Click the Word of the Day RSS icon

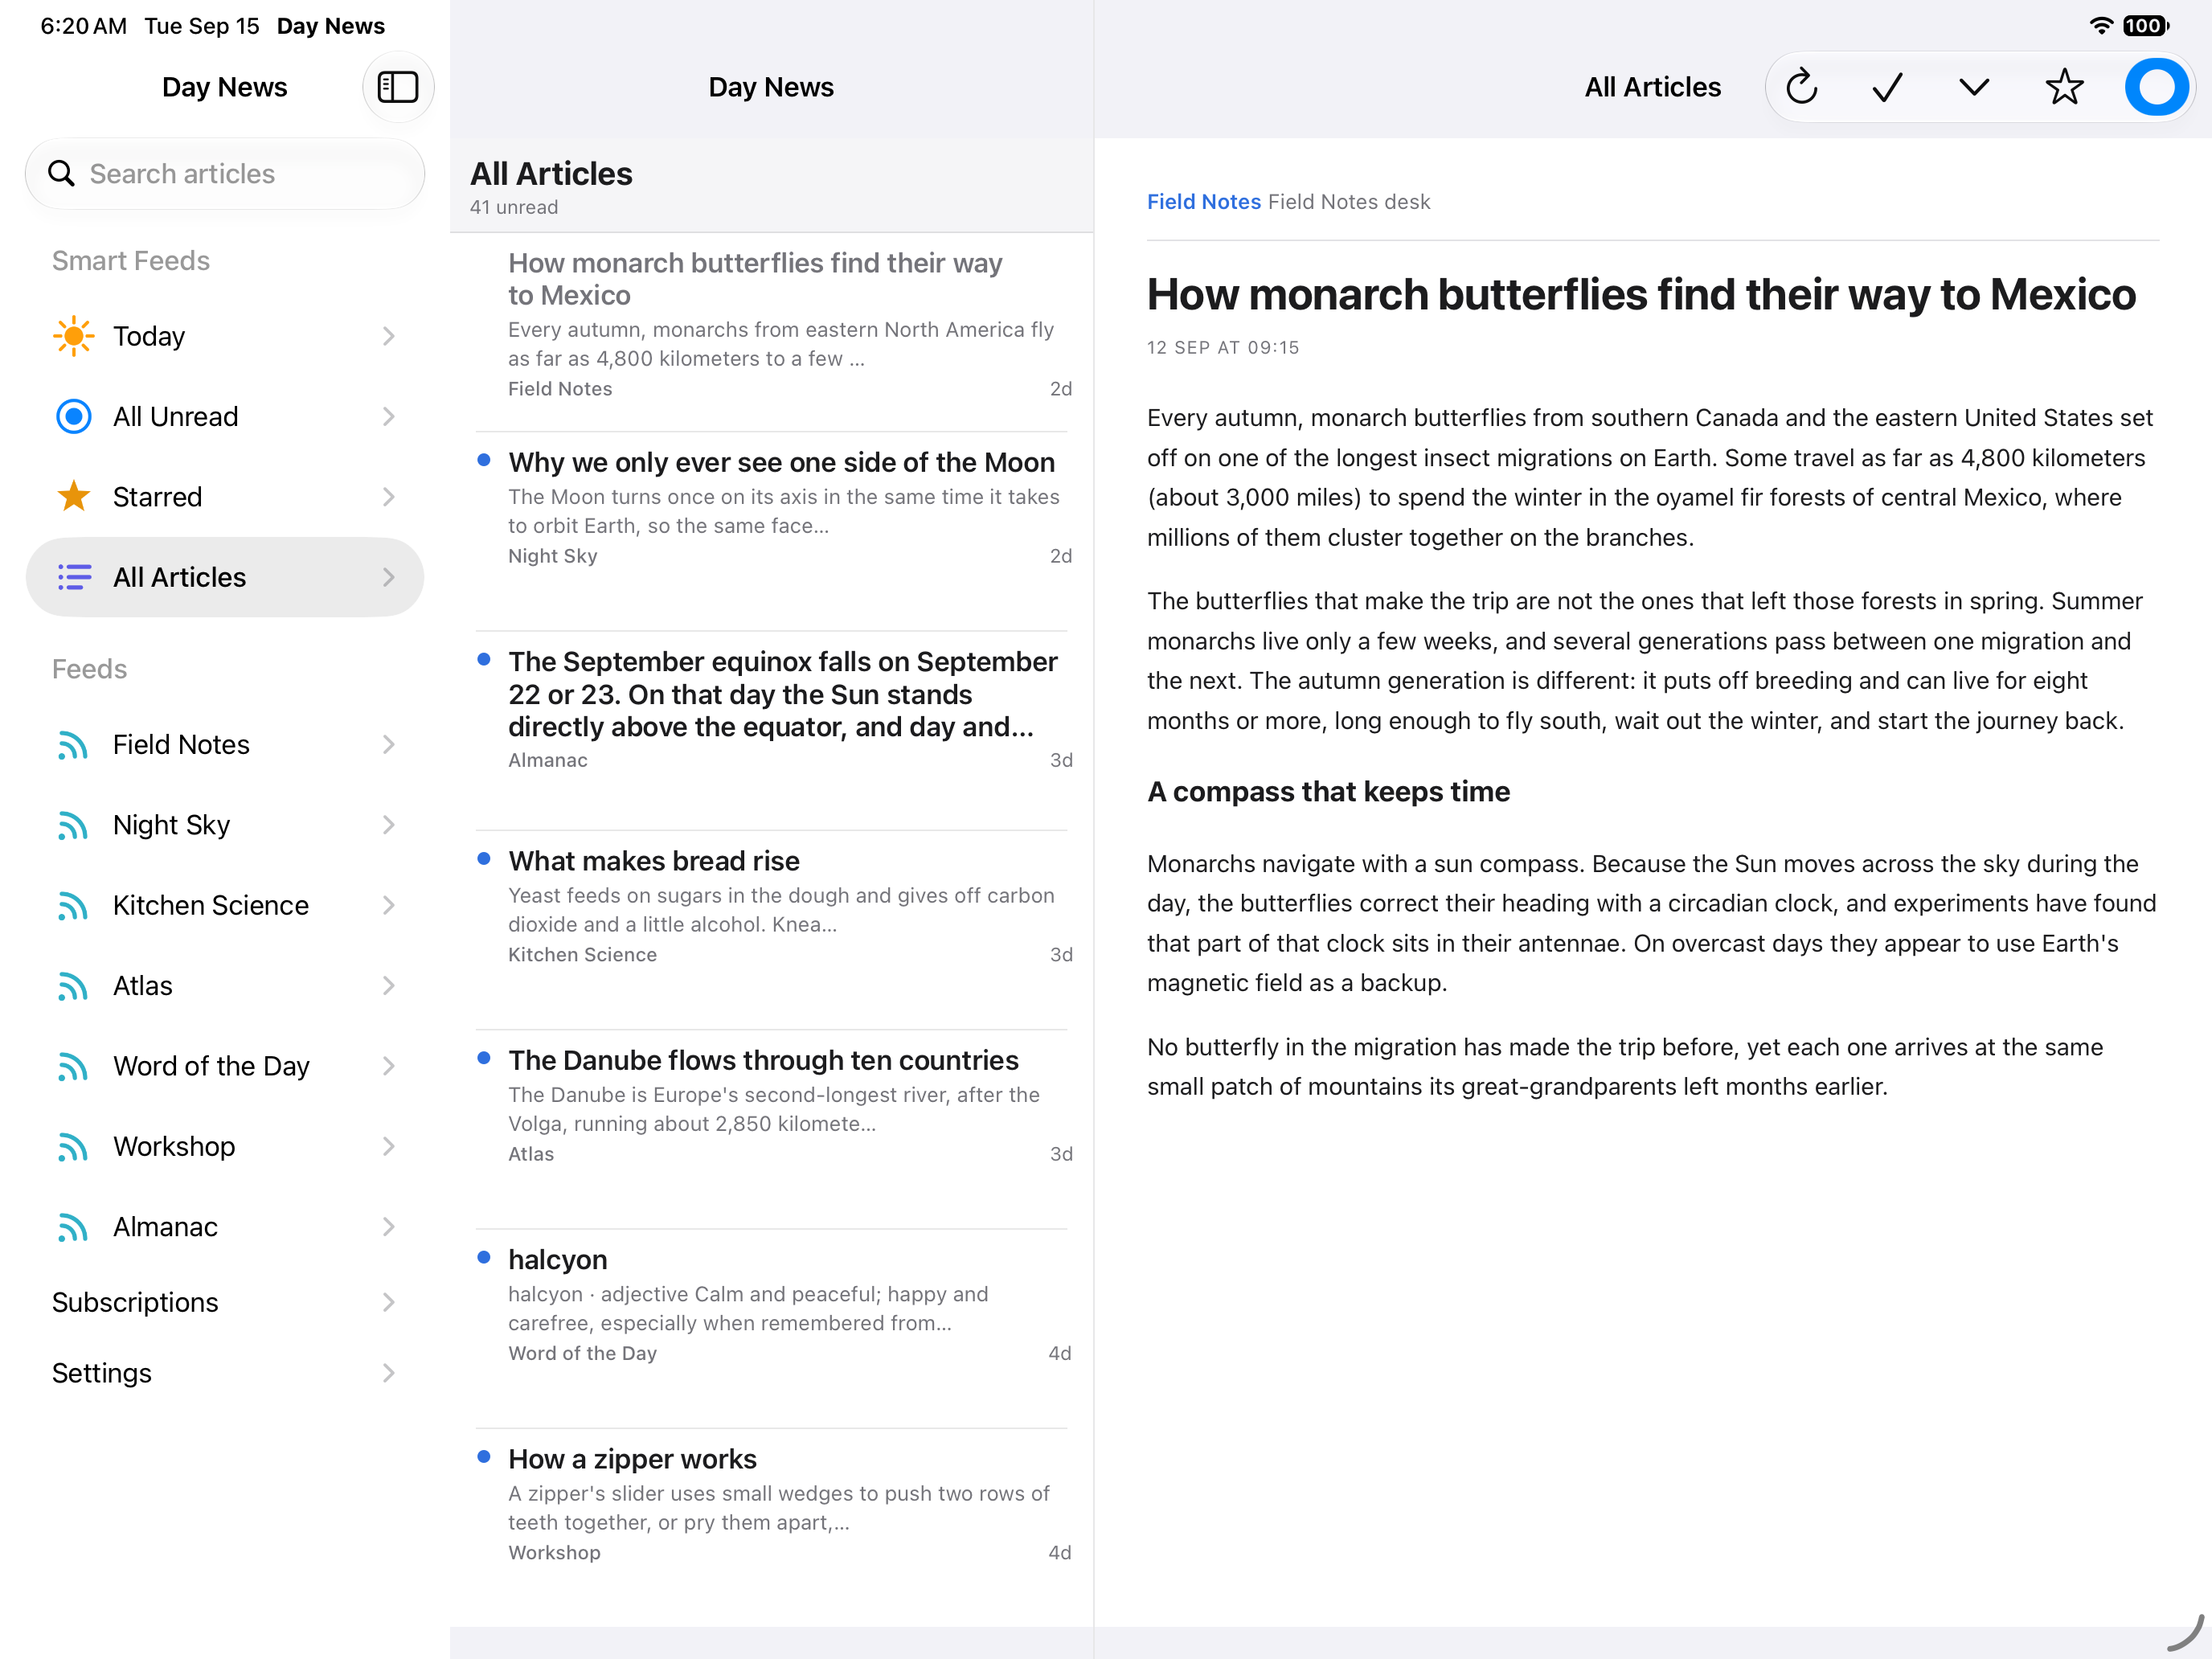click(x=73, y=1067)
